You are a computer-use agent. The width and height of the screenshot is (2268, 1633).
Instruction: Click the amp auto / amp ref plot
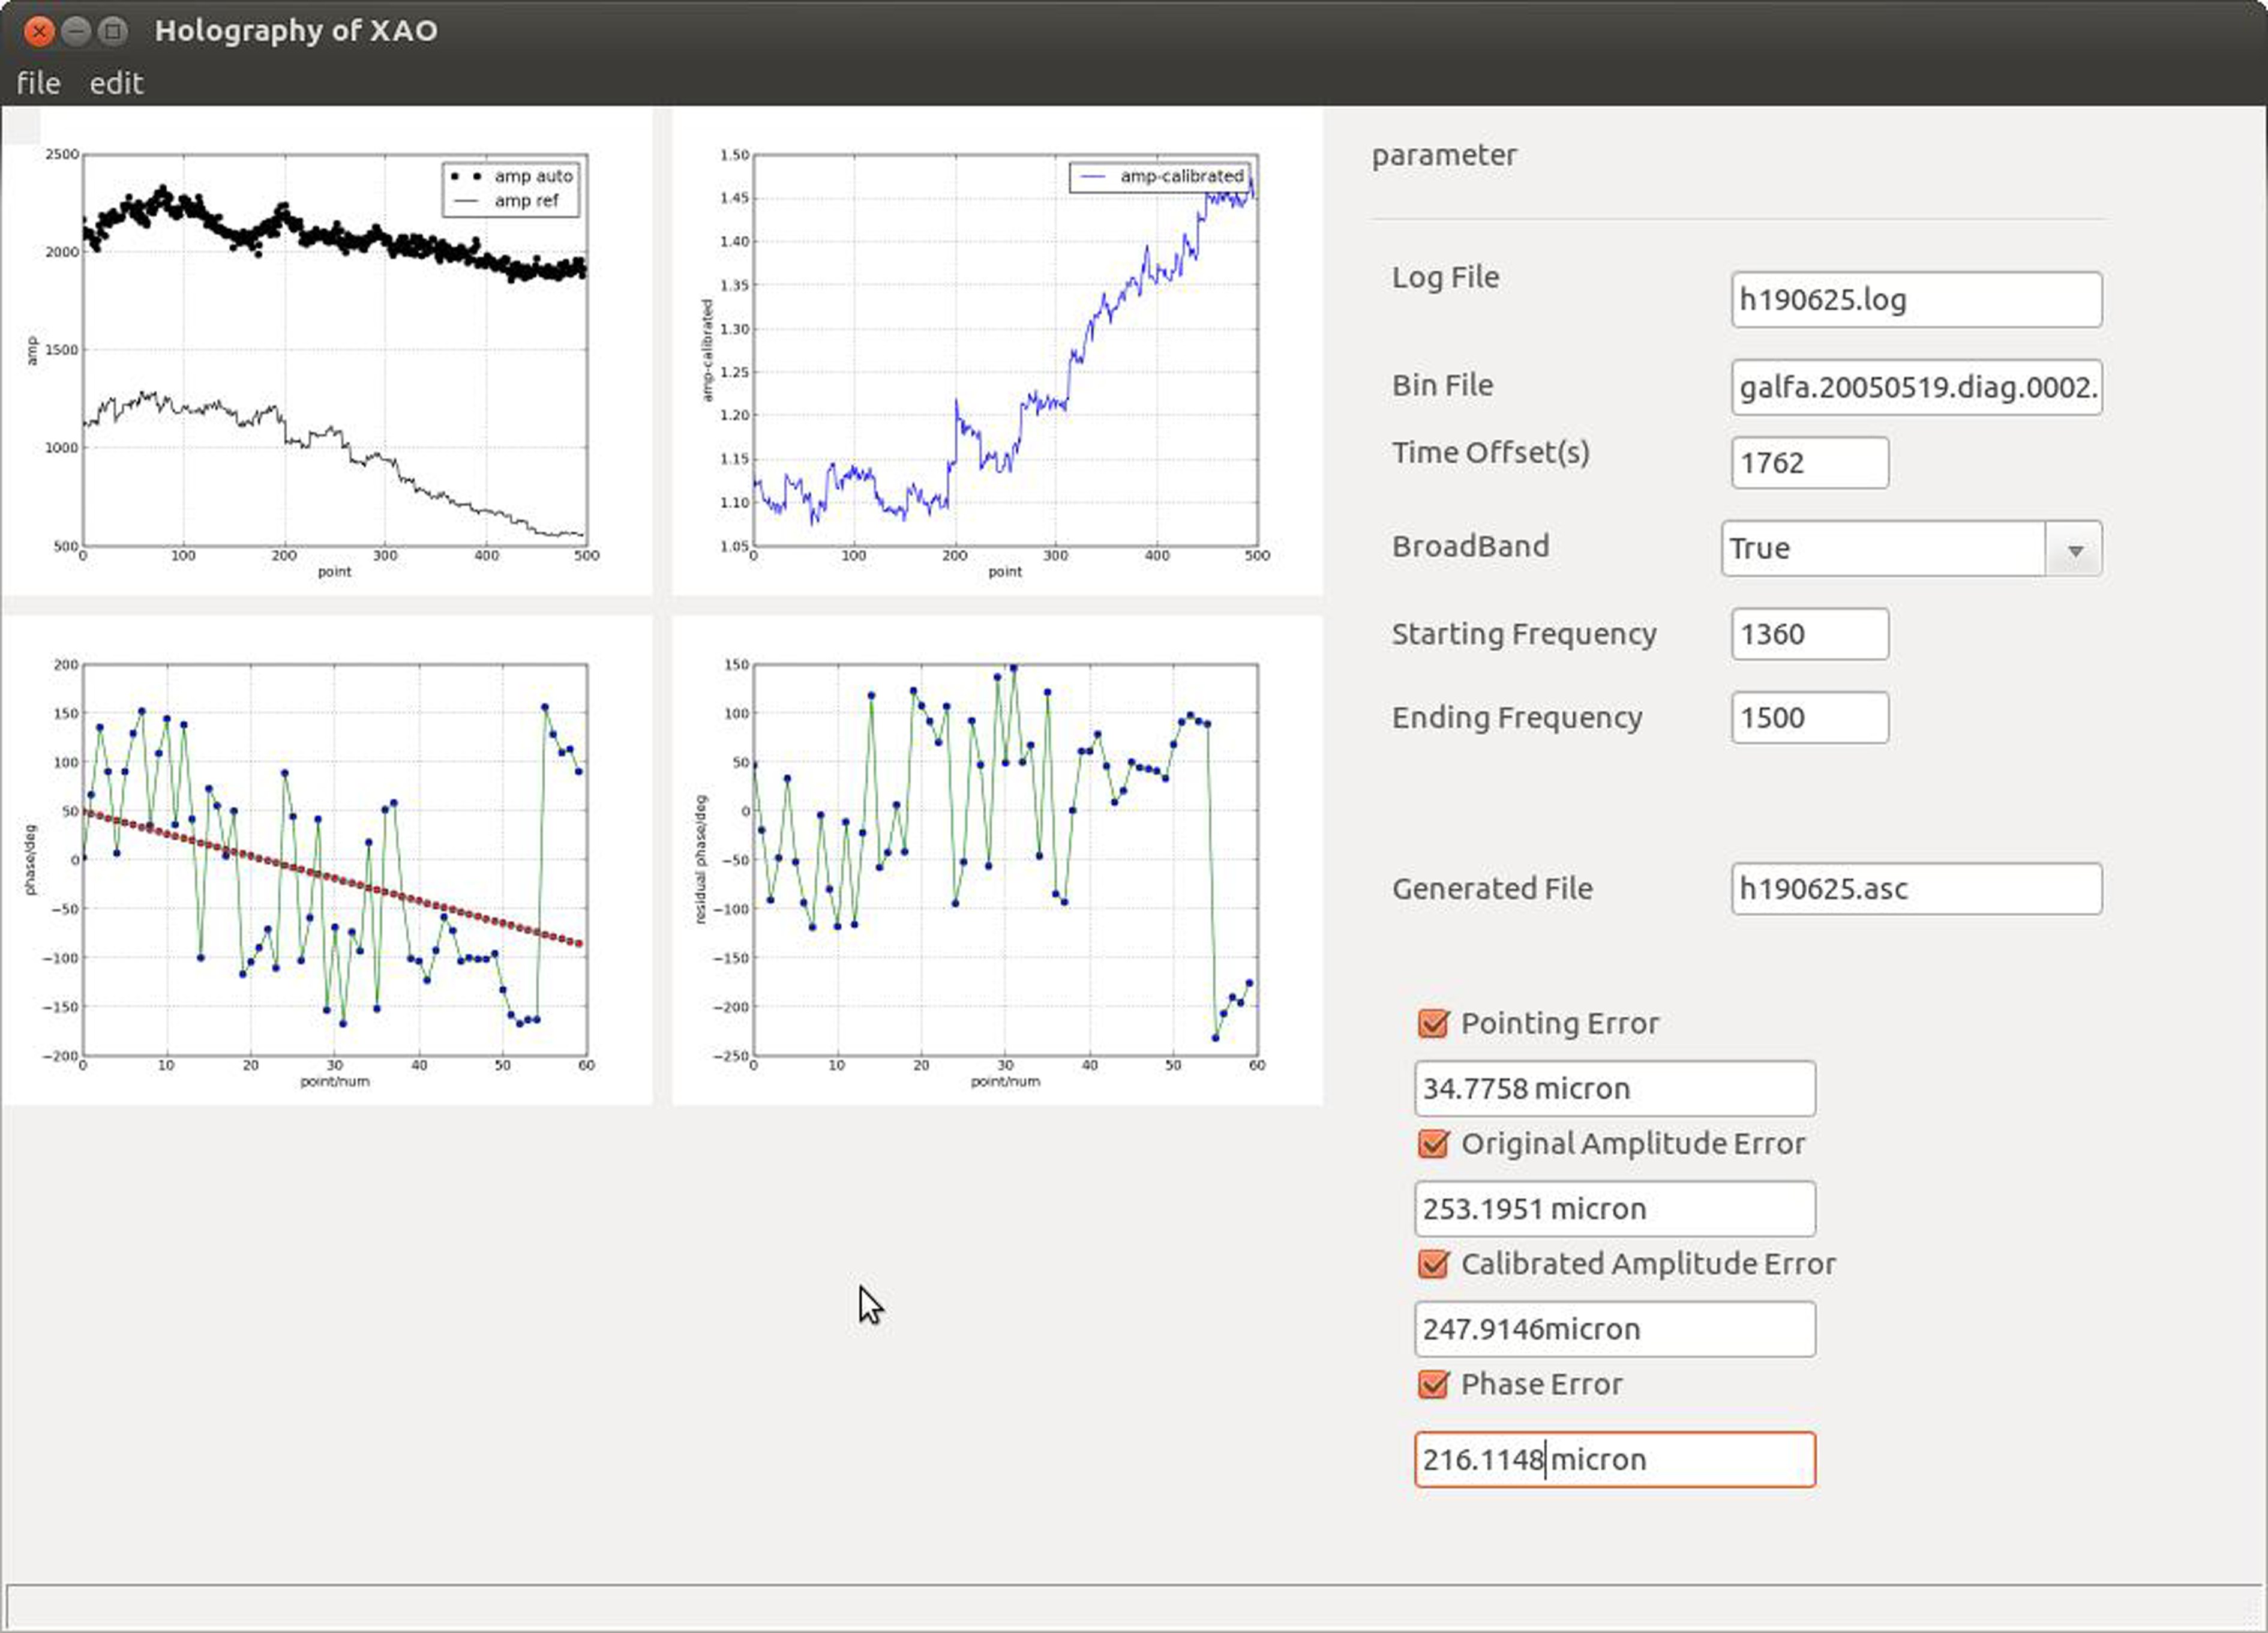(334, 350)
